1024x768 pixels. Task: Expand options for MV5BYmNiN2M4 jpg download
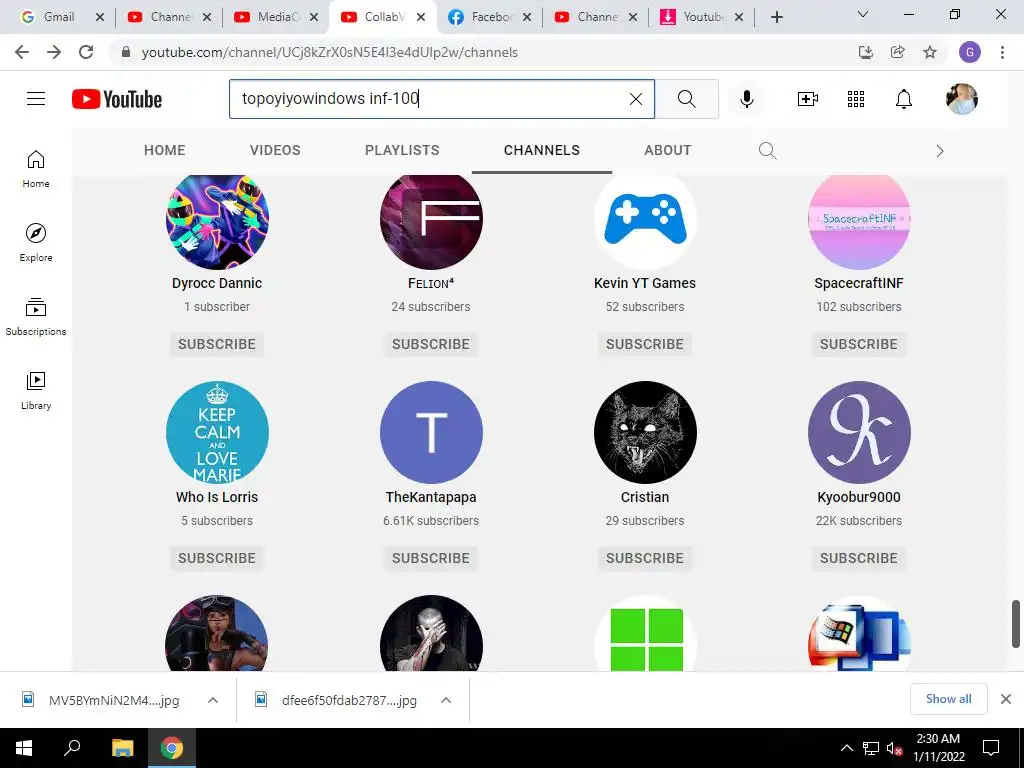pyautogui.click(x=212, y=700)
